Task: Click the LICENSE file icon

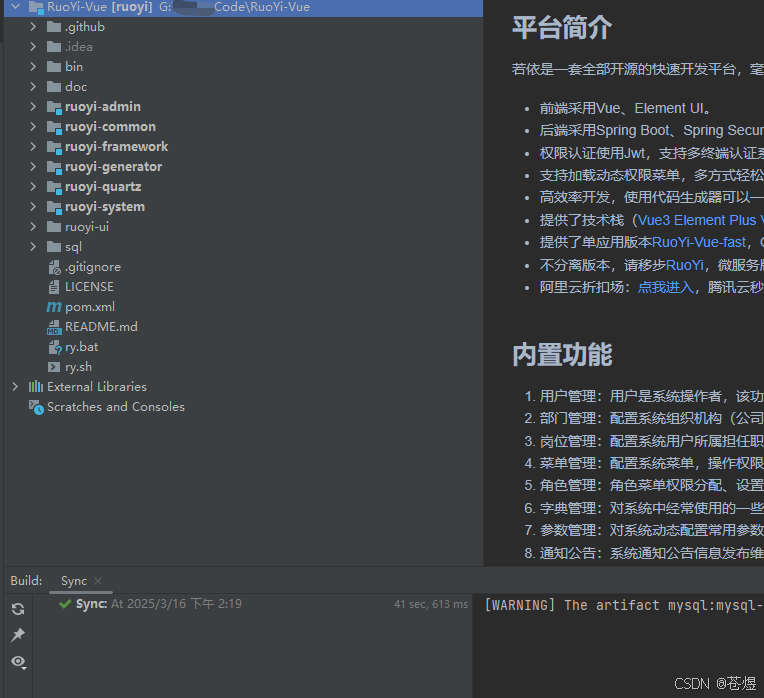Action: point(54,287)
